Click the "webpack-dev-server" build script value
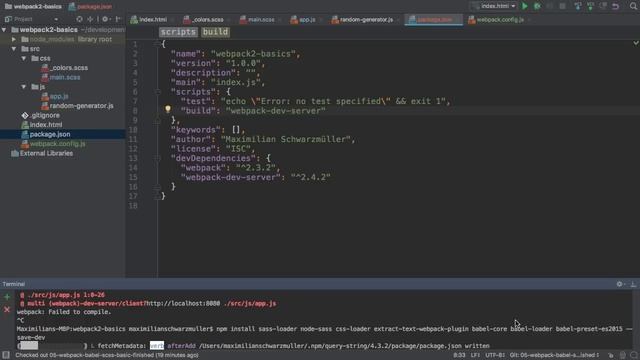Screen dimensions: 640x360 tap(276, 111)
